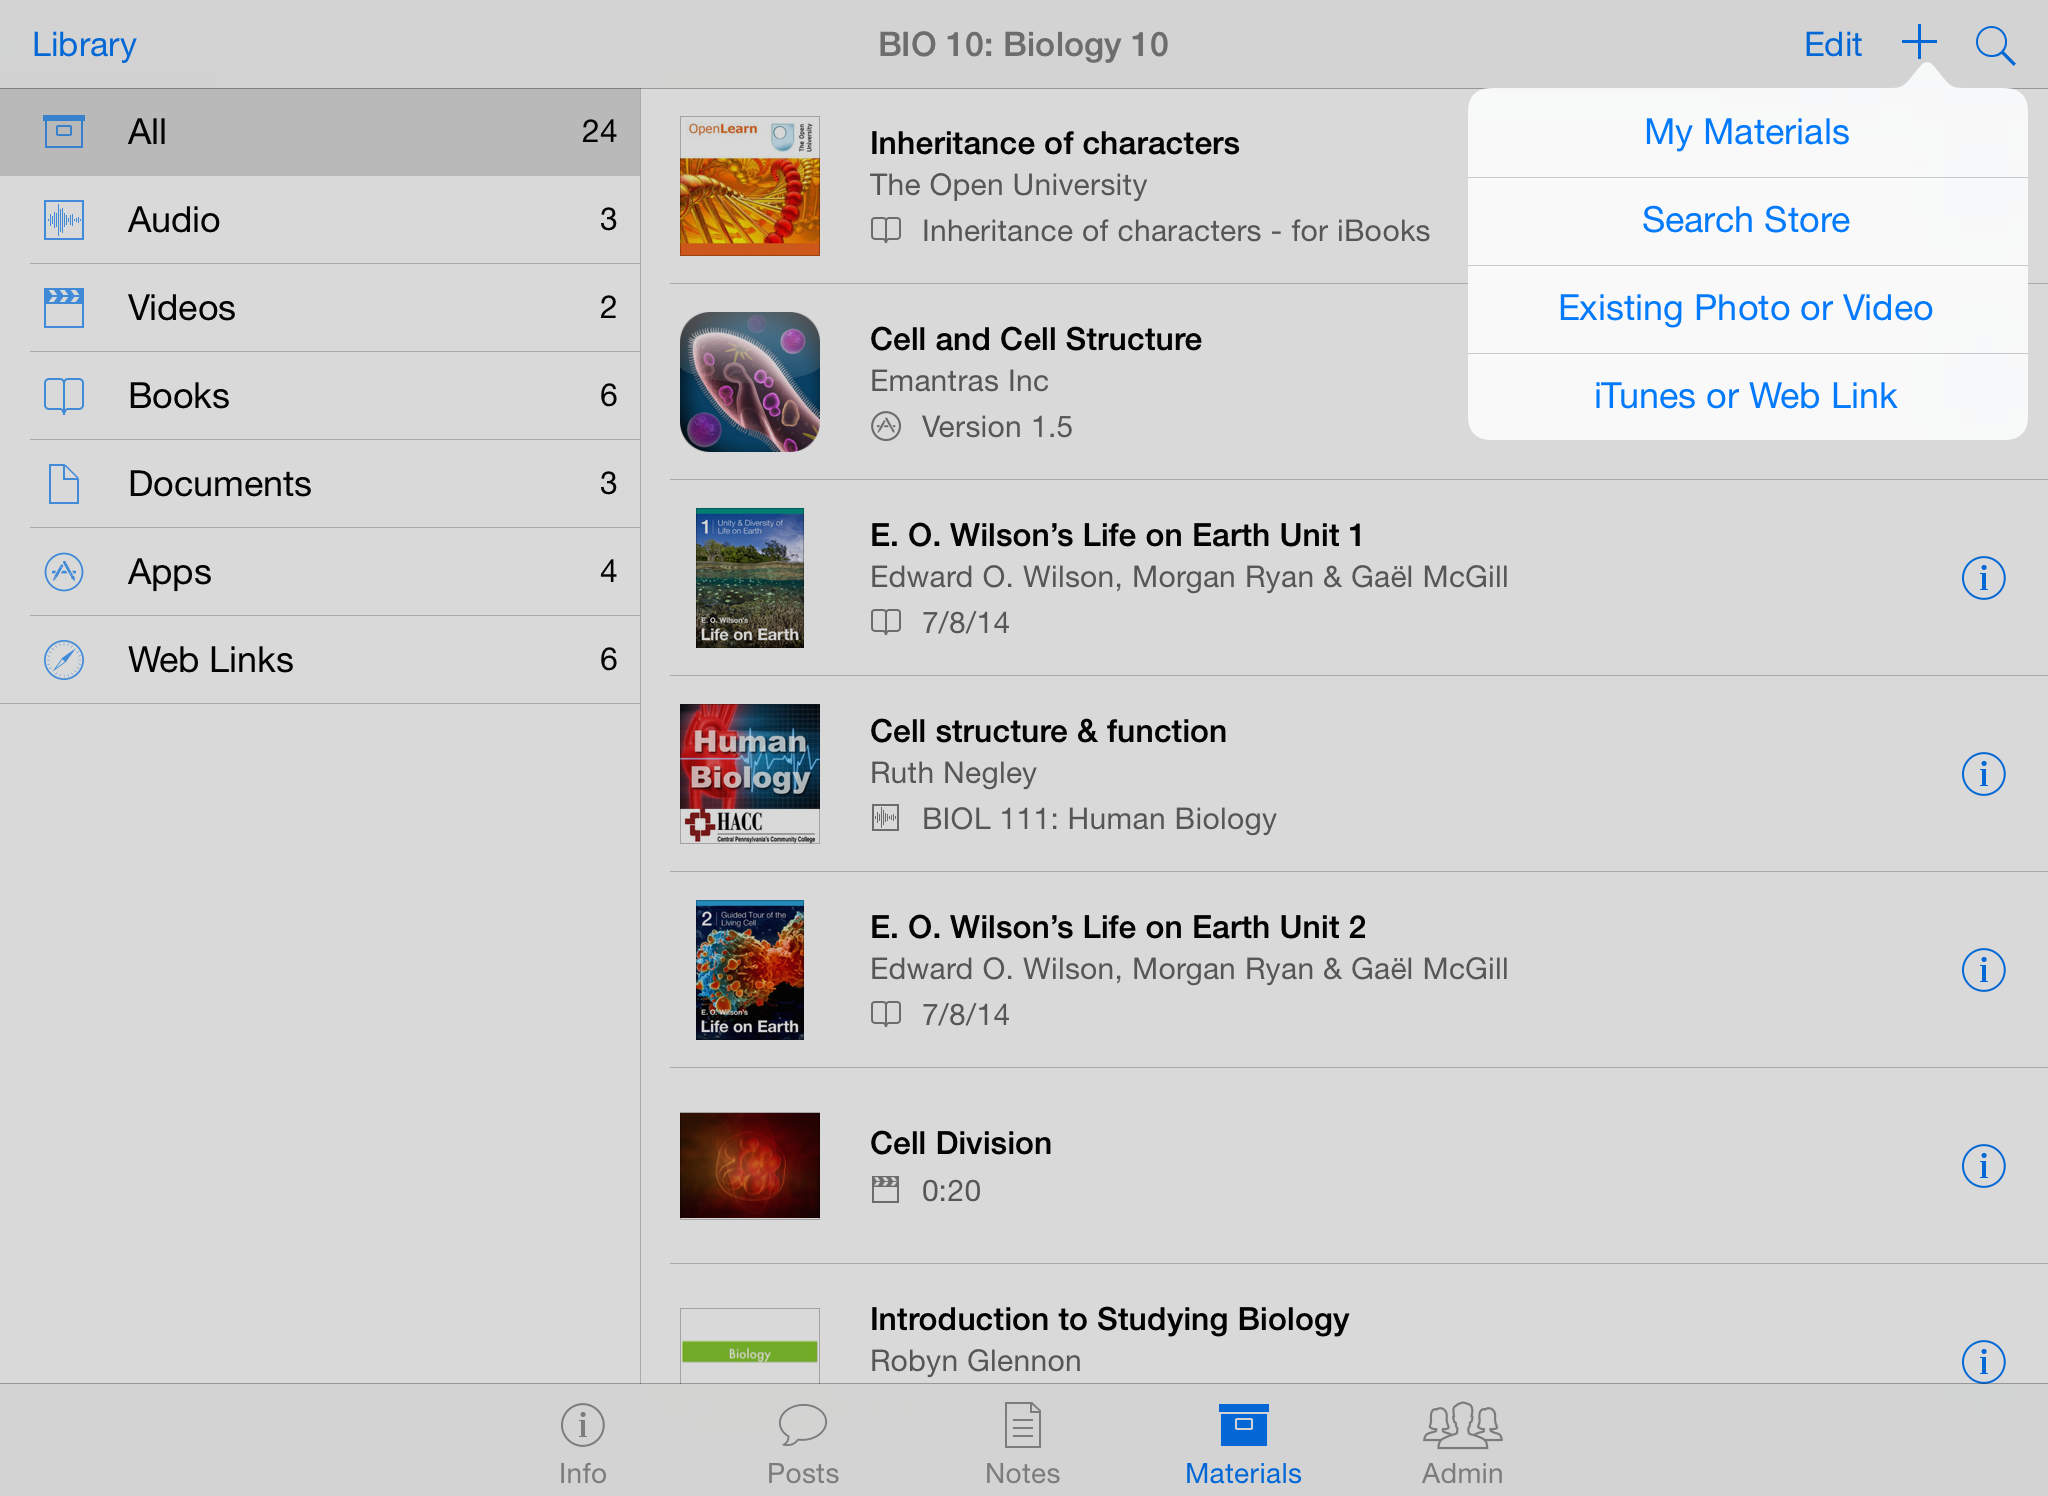Select the Videos category icon

pos(65,305)
